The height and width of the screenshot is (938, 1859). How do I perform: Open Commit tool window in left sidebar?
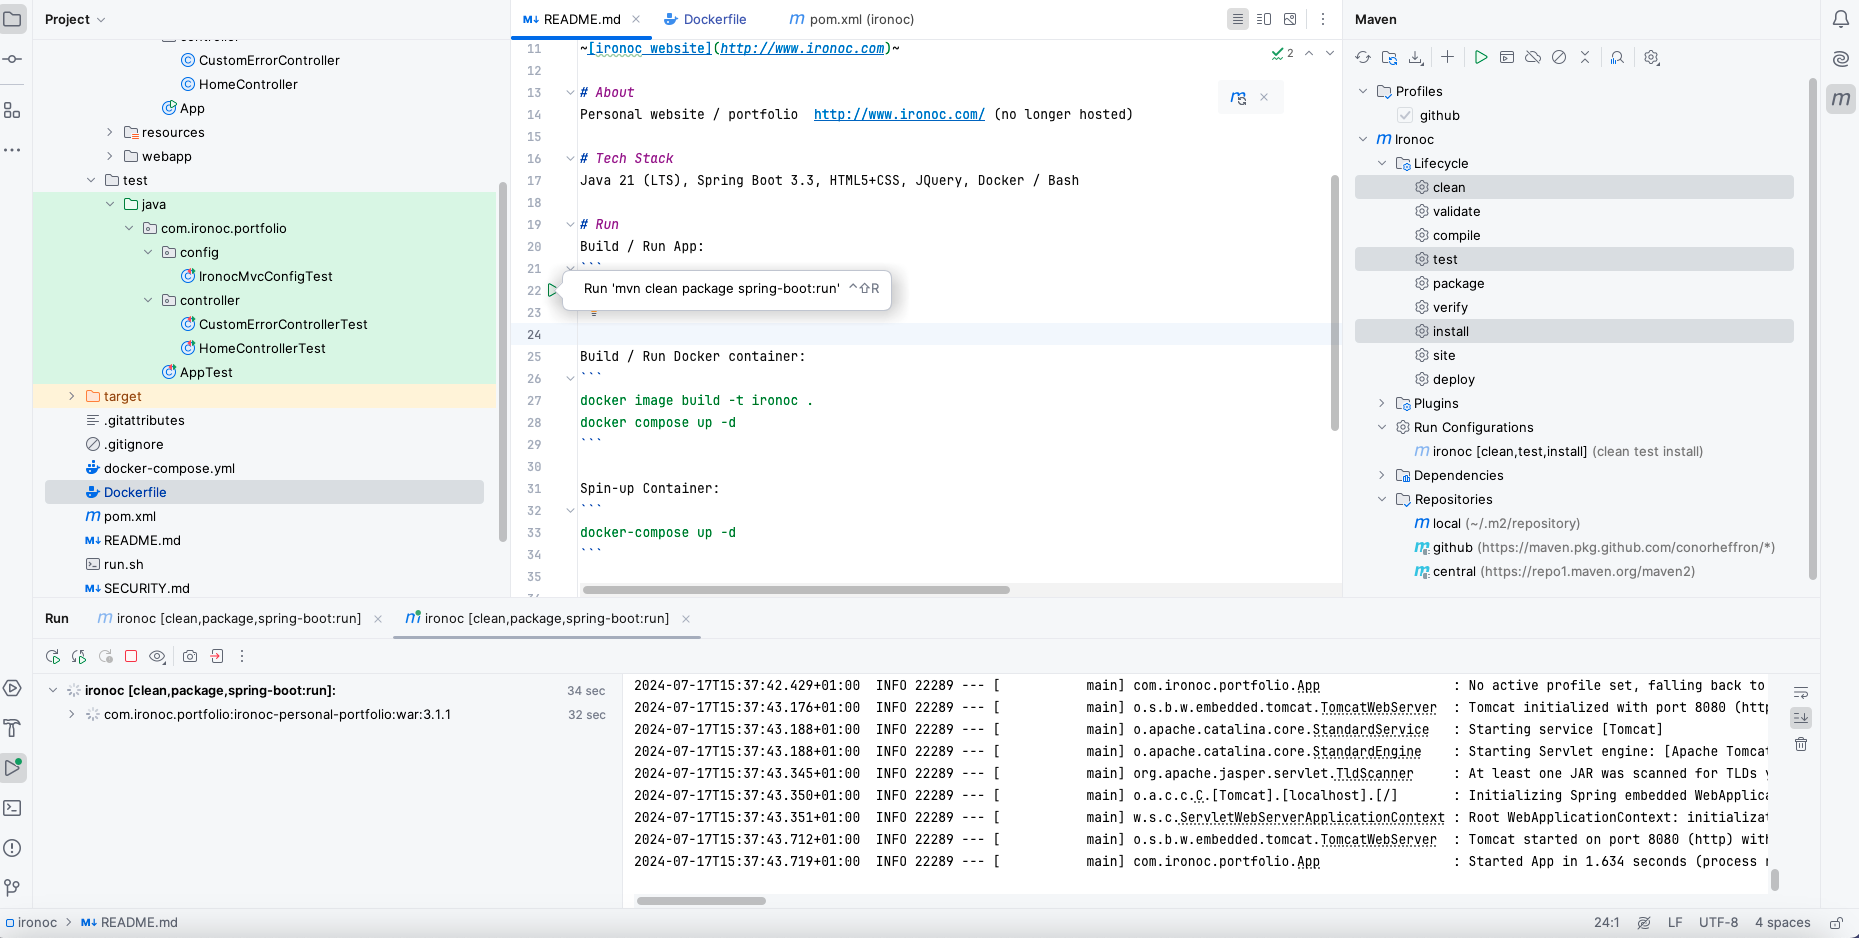click(x=12, y=59)
